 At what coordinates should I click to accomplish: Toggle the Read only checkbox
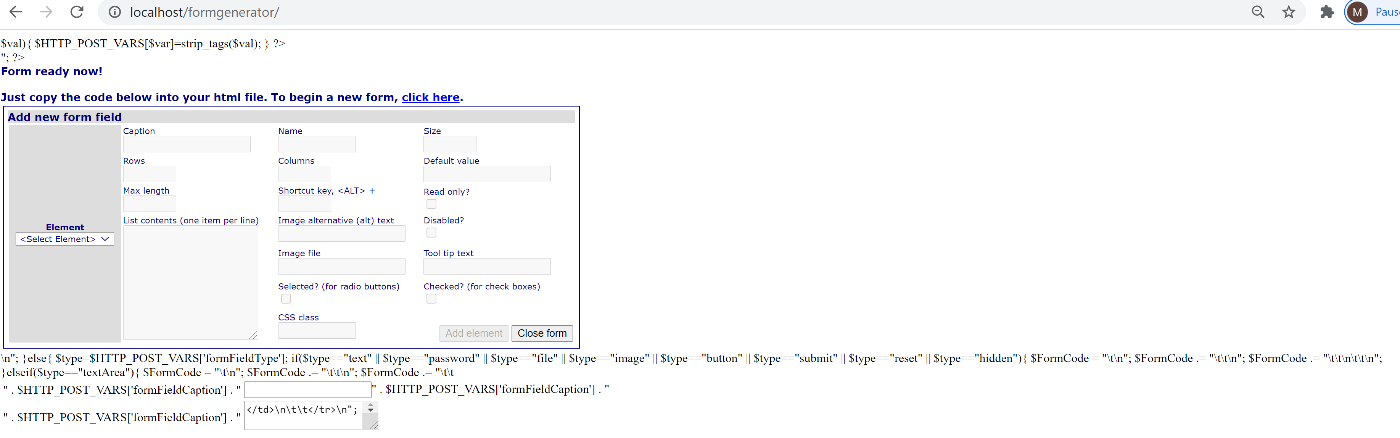coord(431,204)
